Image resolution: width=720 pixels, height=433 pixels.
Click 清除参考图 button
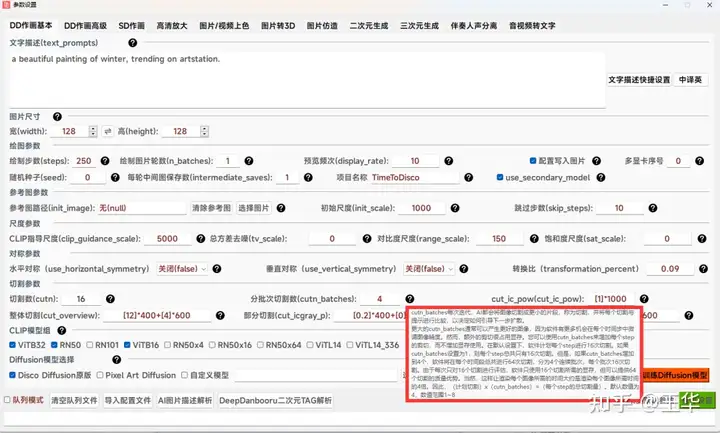212,208
